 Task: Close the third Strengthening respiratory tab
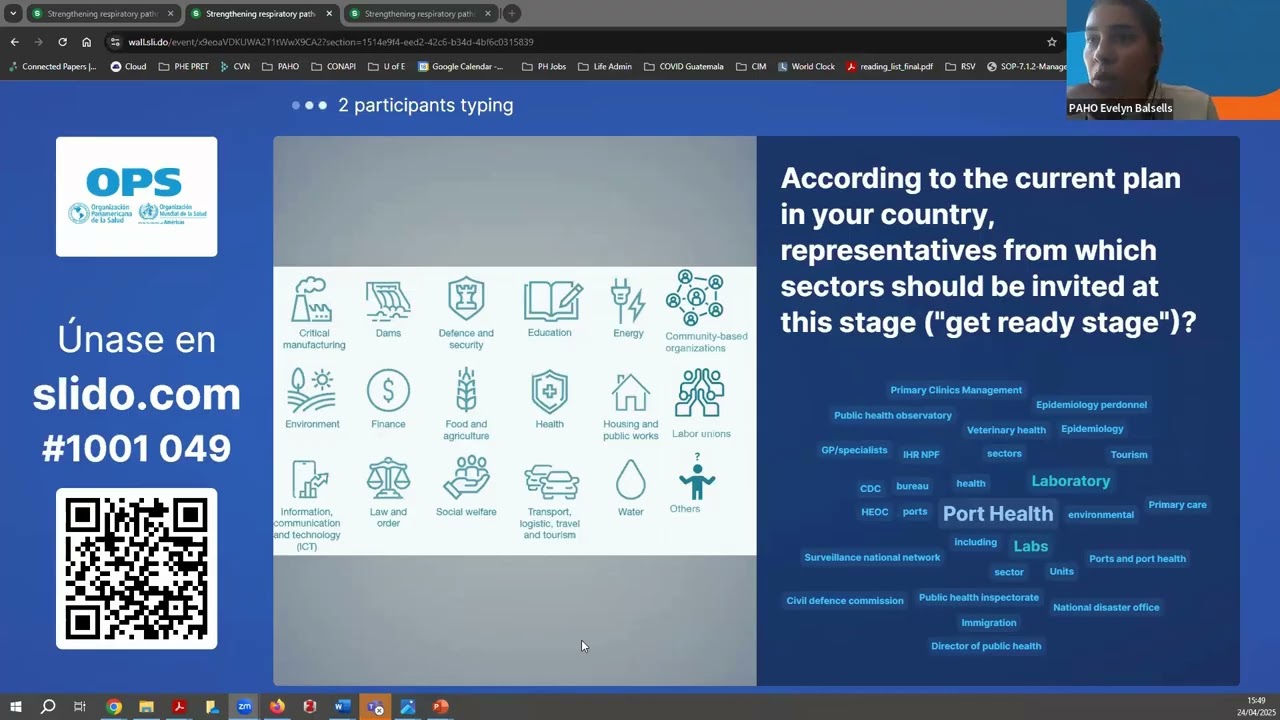click(488, 14)
